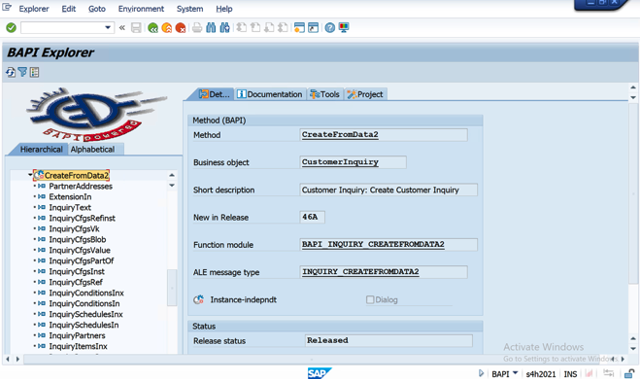Select PartnerAddresses in the tree
This screenshot has height=379, width=640.
click(81, 186)
